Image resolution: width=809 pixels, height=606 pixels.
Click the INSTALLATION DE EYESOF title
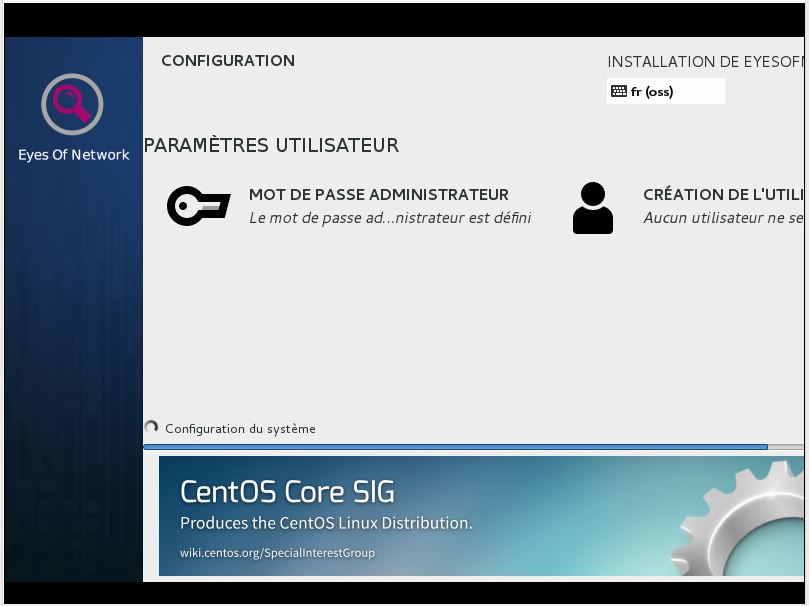[705, 62]
